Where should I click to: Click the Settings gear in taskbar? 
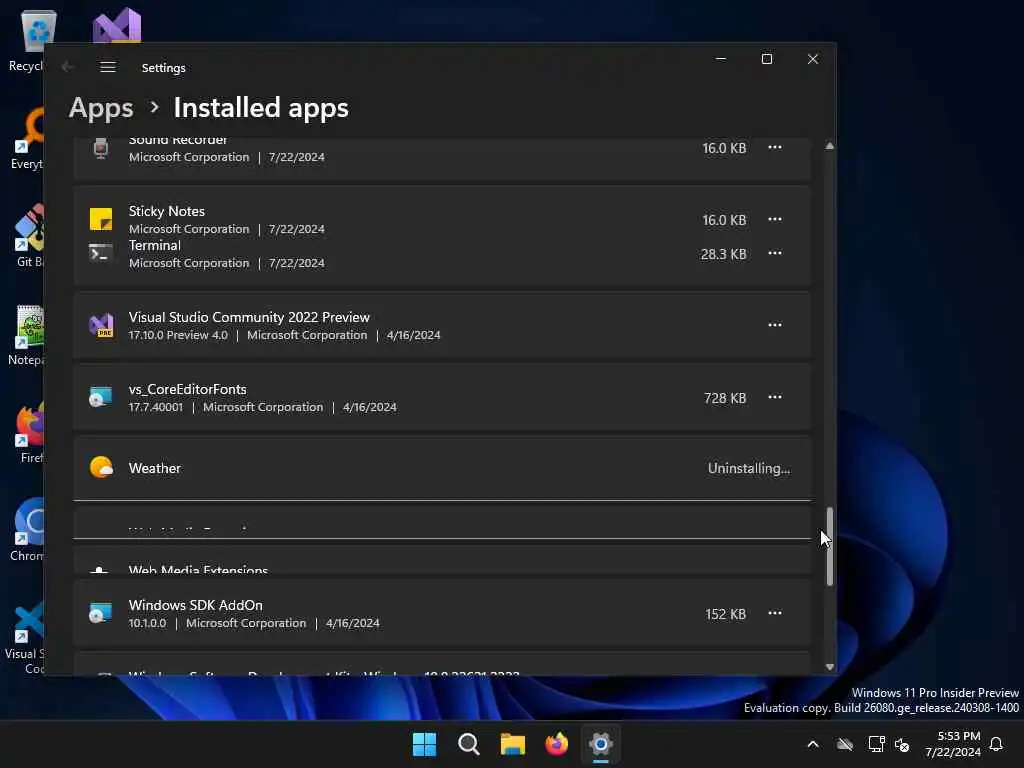(x=601, y=744)
